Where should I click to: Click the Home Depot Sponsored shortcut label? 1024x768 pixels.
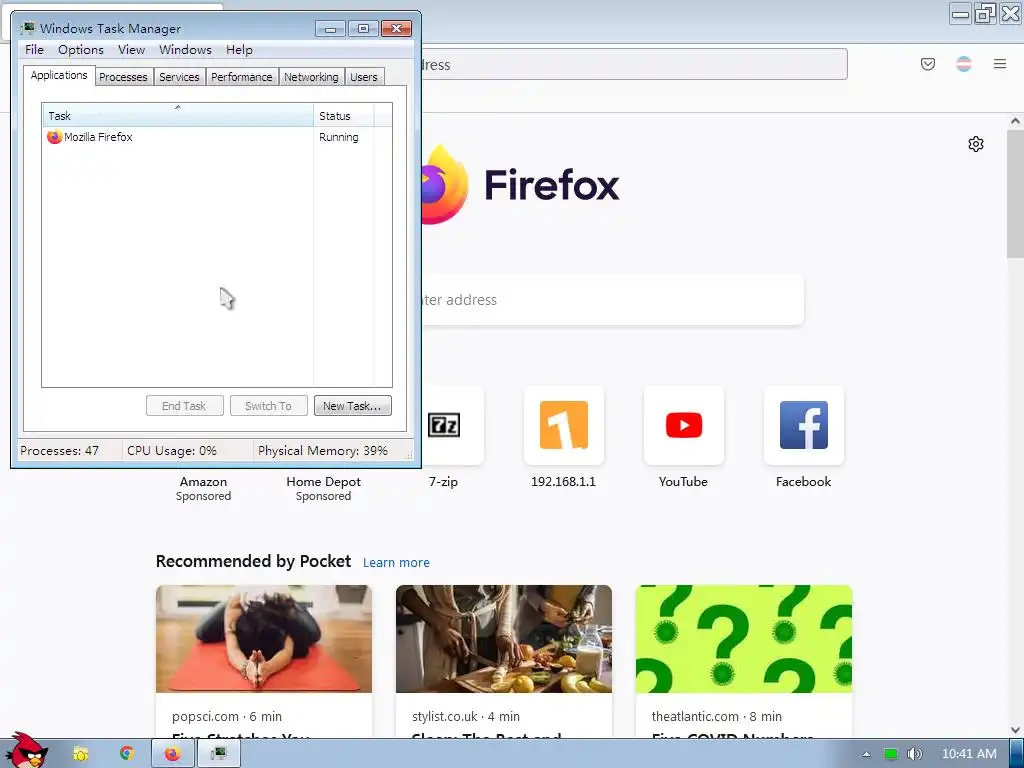pos(323,488)
